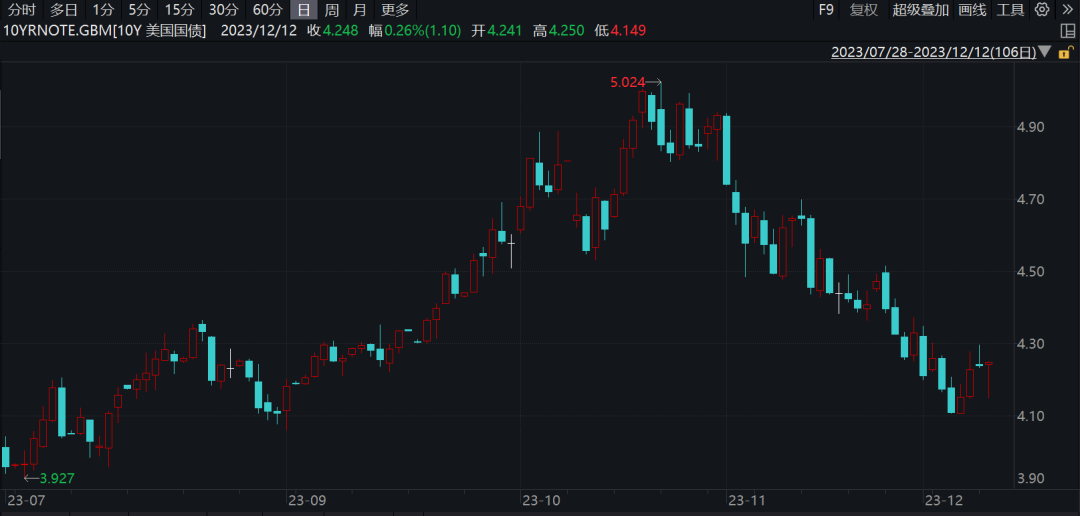Select the 60分 interval tab
1080x516 pixels.
click(x=267, y=10)
